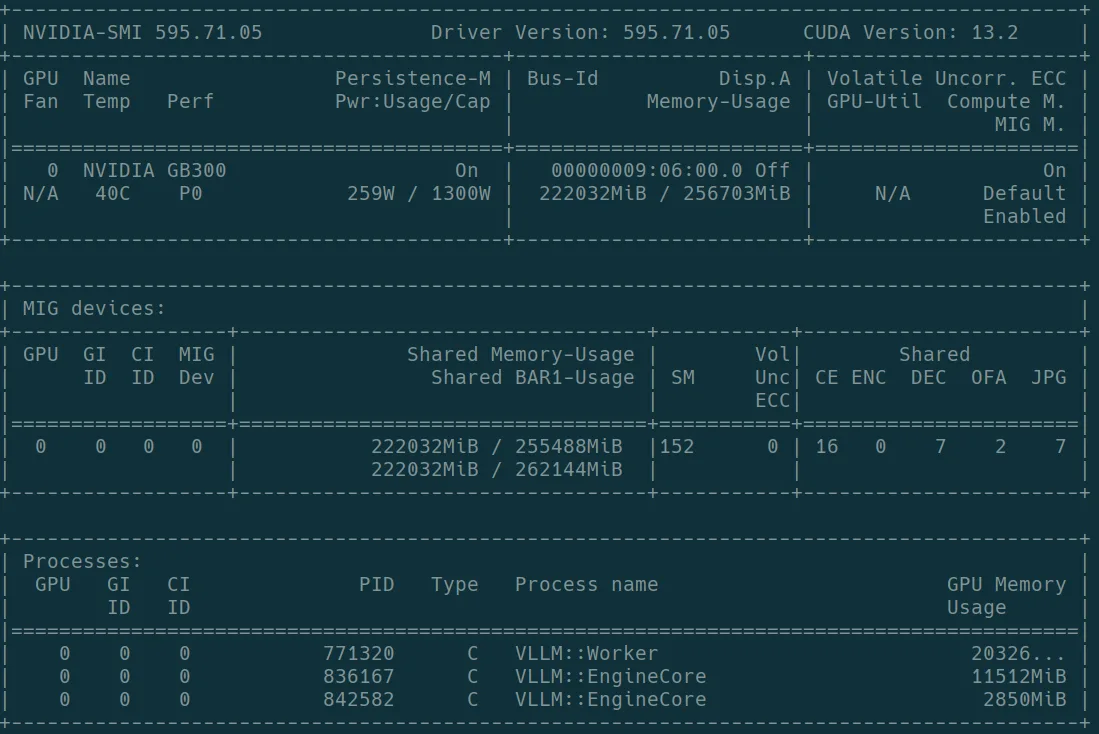Click the MIG M. value Enabled

tap(1024, 217)
